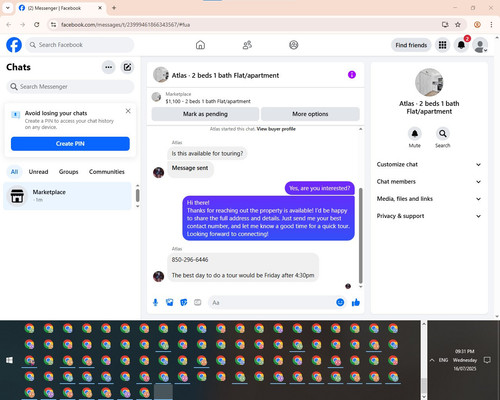Click 'Is this available for touring?' message

click(x=207, y=153)
